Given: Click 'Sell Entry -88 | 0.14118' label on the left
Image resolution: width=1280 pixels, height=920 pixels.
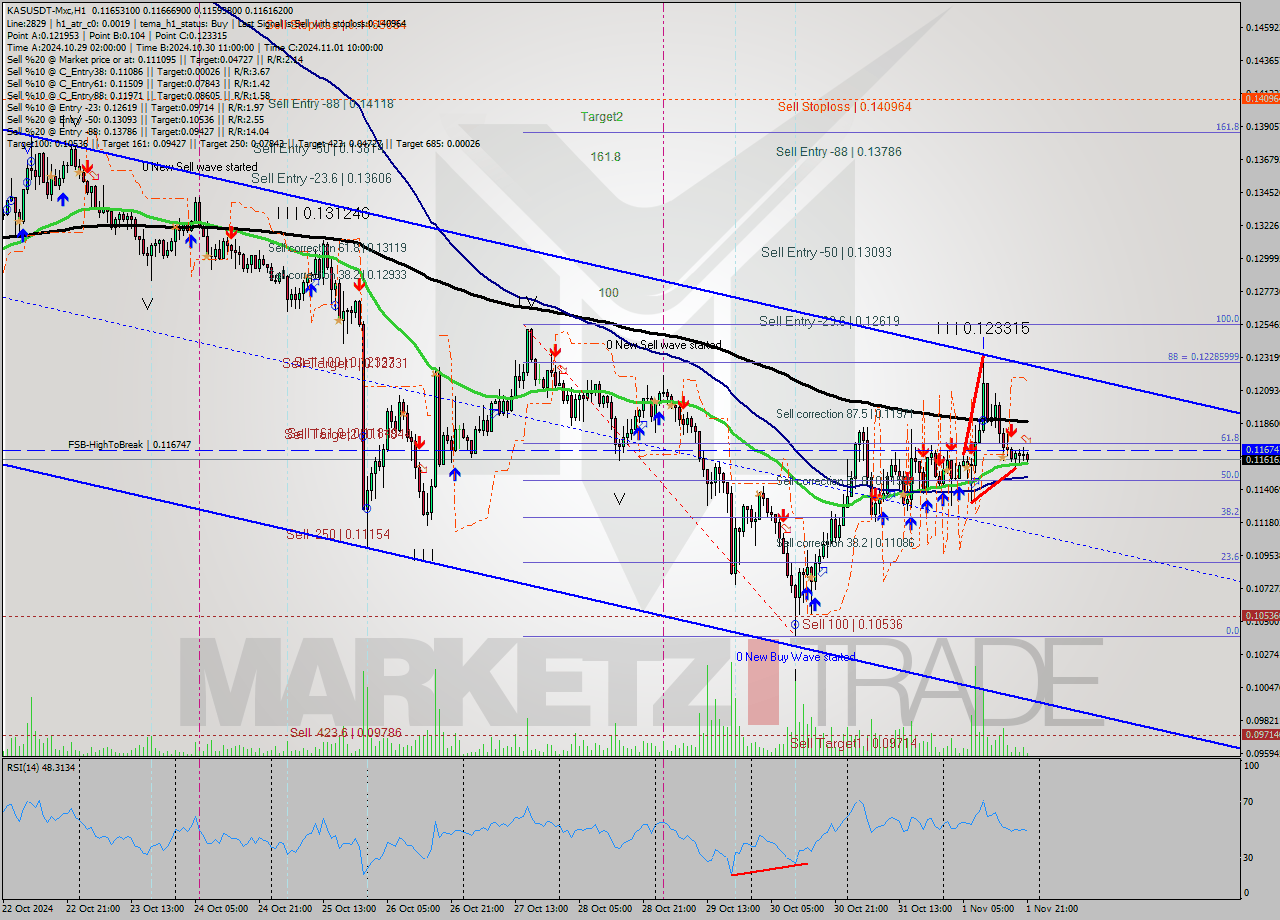Looking at the screenshot, I should [x=330, y=104].
